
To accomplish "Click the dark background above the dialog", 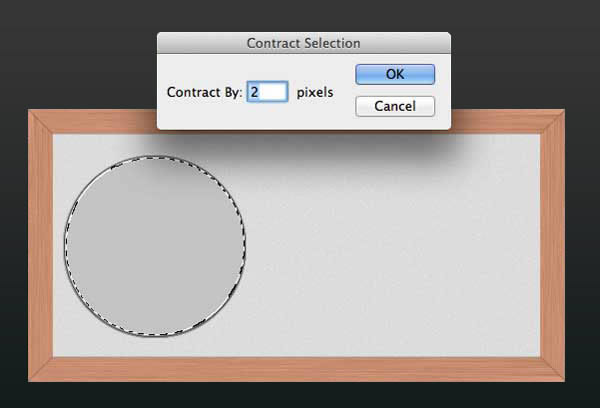I will [304, 15].
